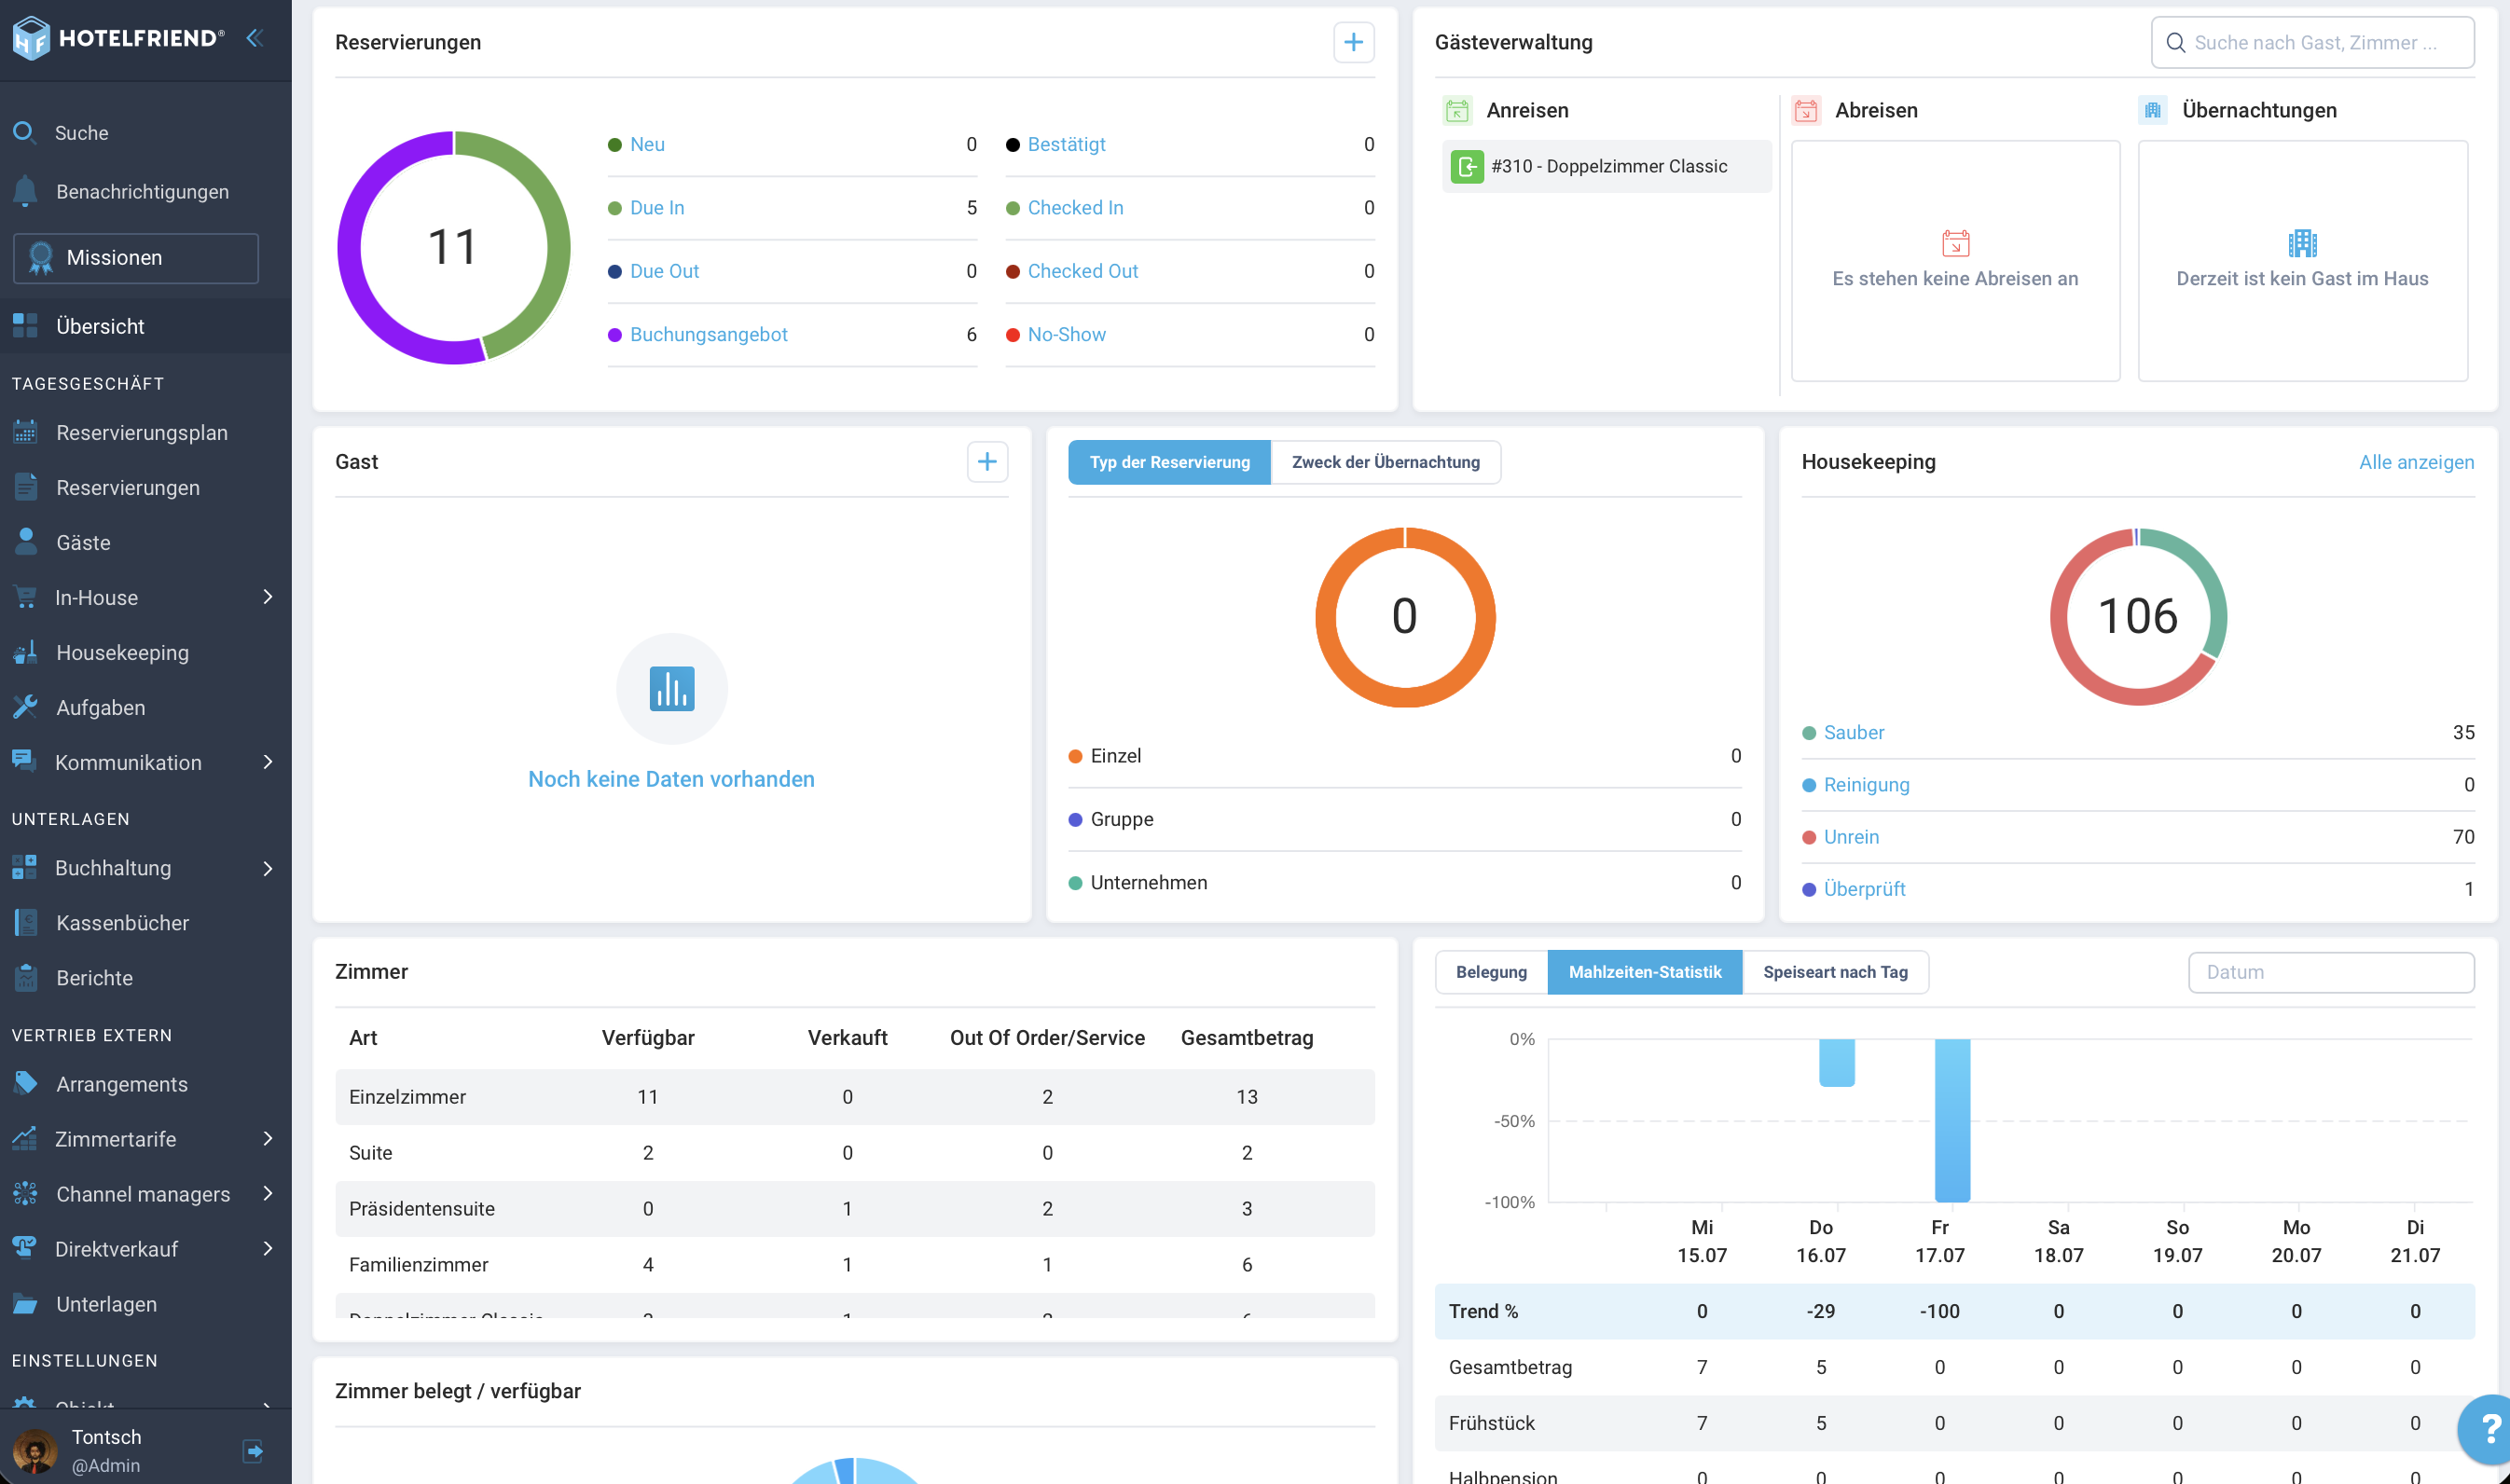Expand the Kommunikation submenu chevron

(x=267, y=762)
